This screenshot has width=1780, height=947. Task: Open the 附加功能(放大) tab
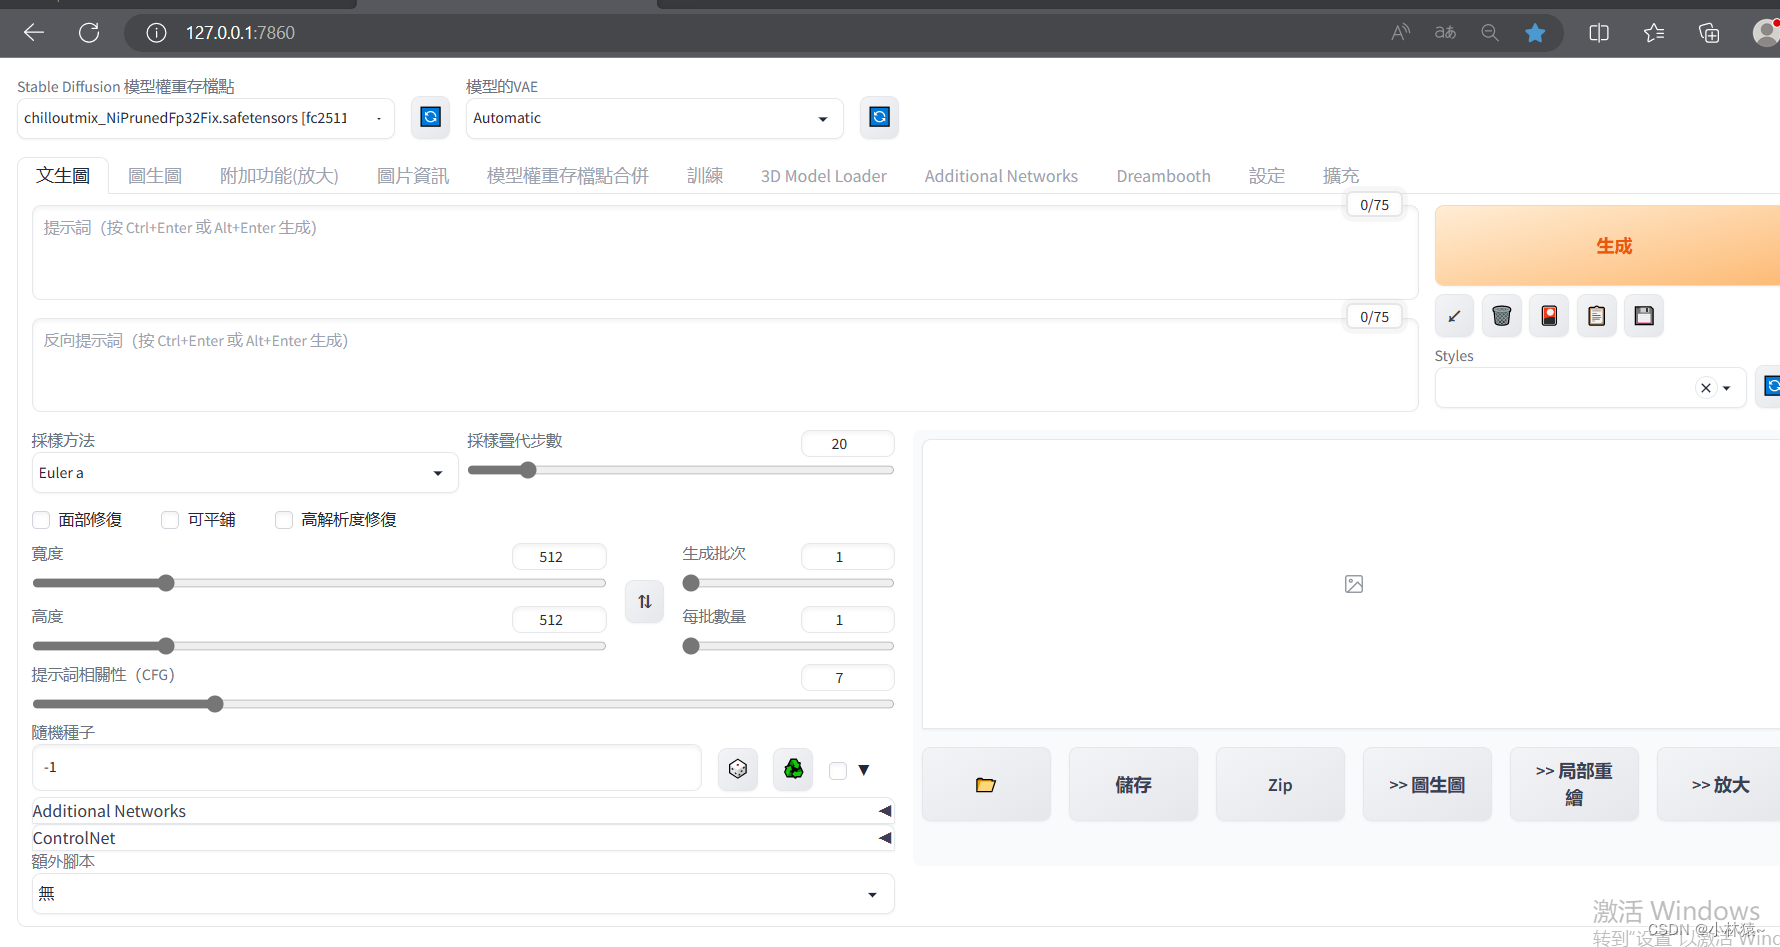279,176
